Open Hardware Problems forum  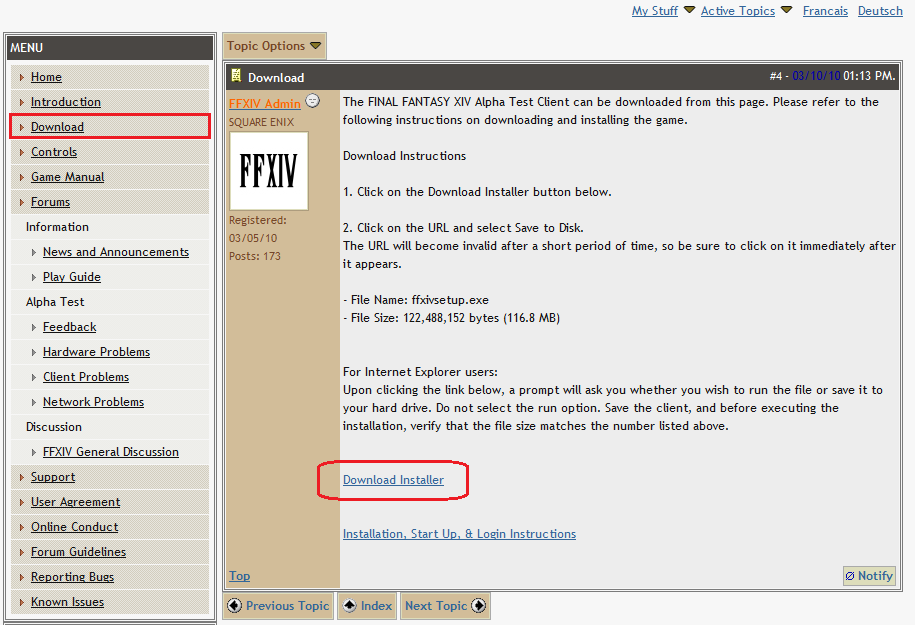[96, 352]
